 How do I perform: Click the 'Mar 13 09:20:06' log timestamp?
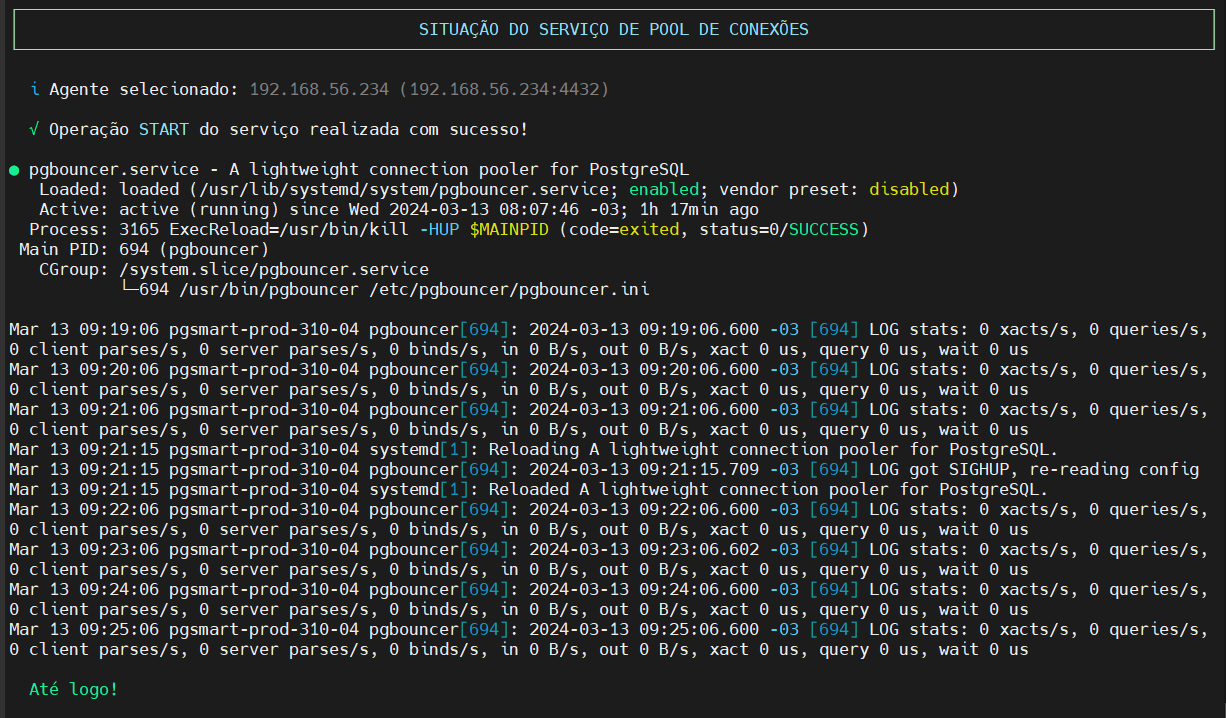pyautogui.click(x=84, y=370)
